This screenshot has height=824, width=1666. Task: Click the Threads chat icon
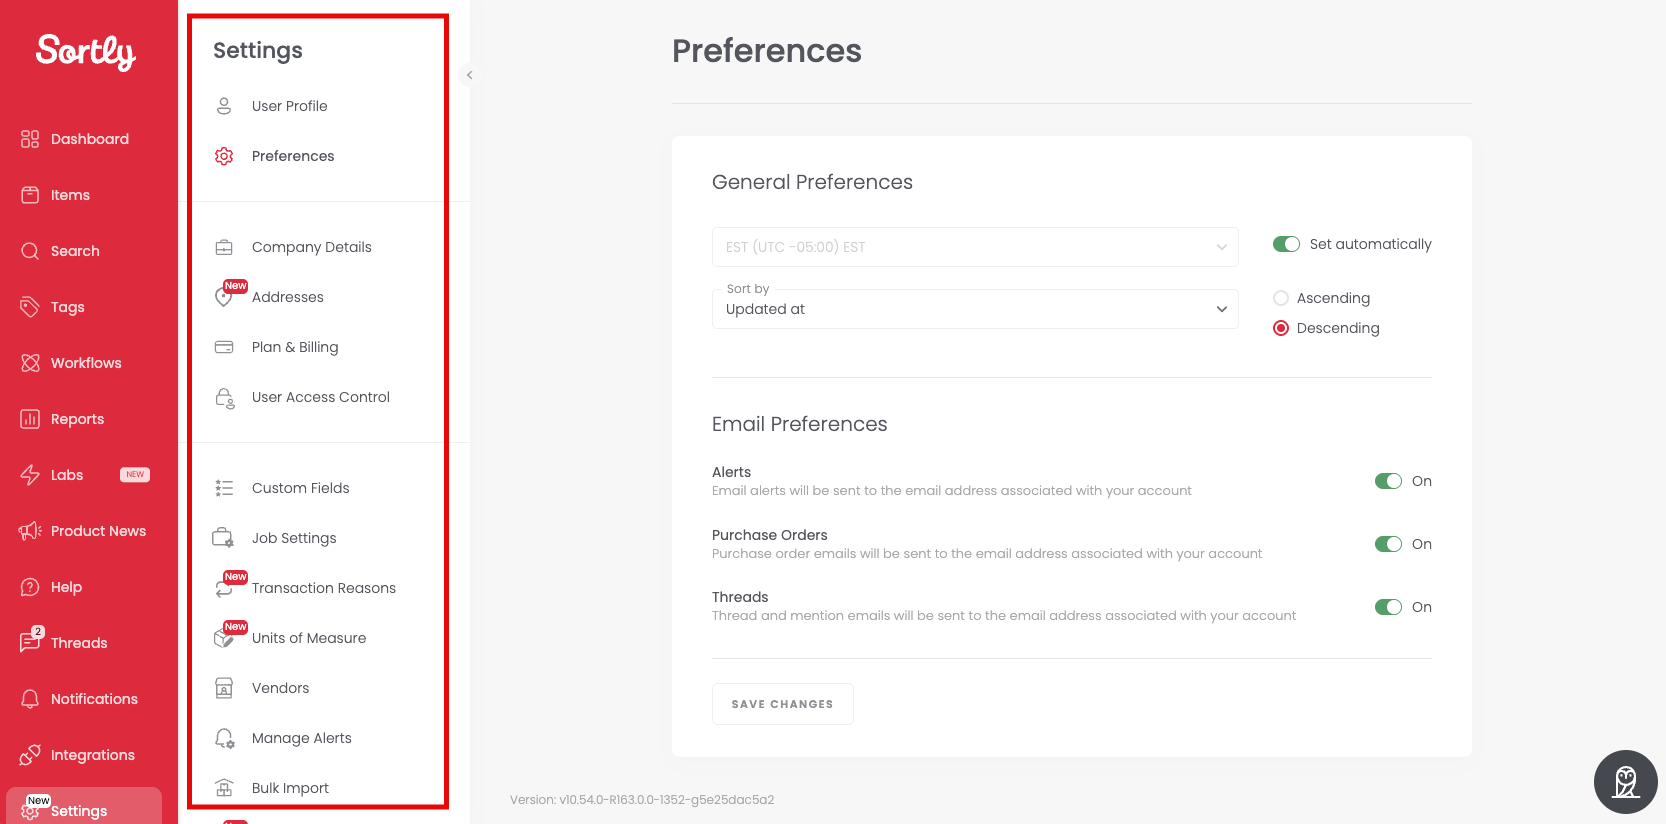click(x=30, y=643)
